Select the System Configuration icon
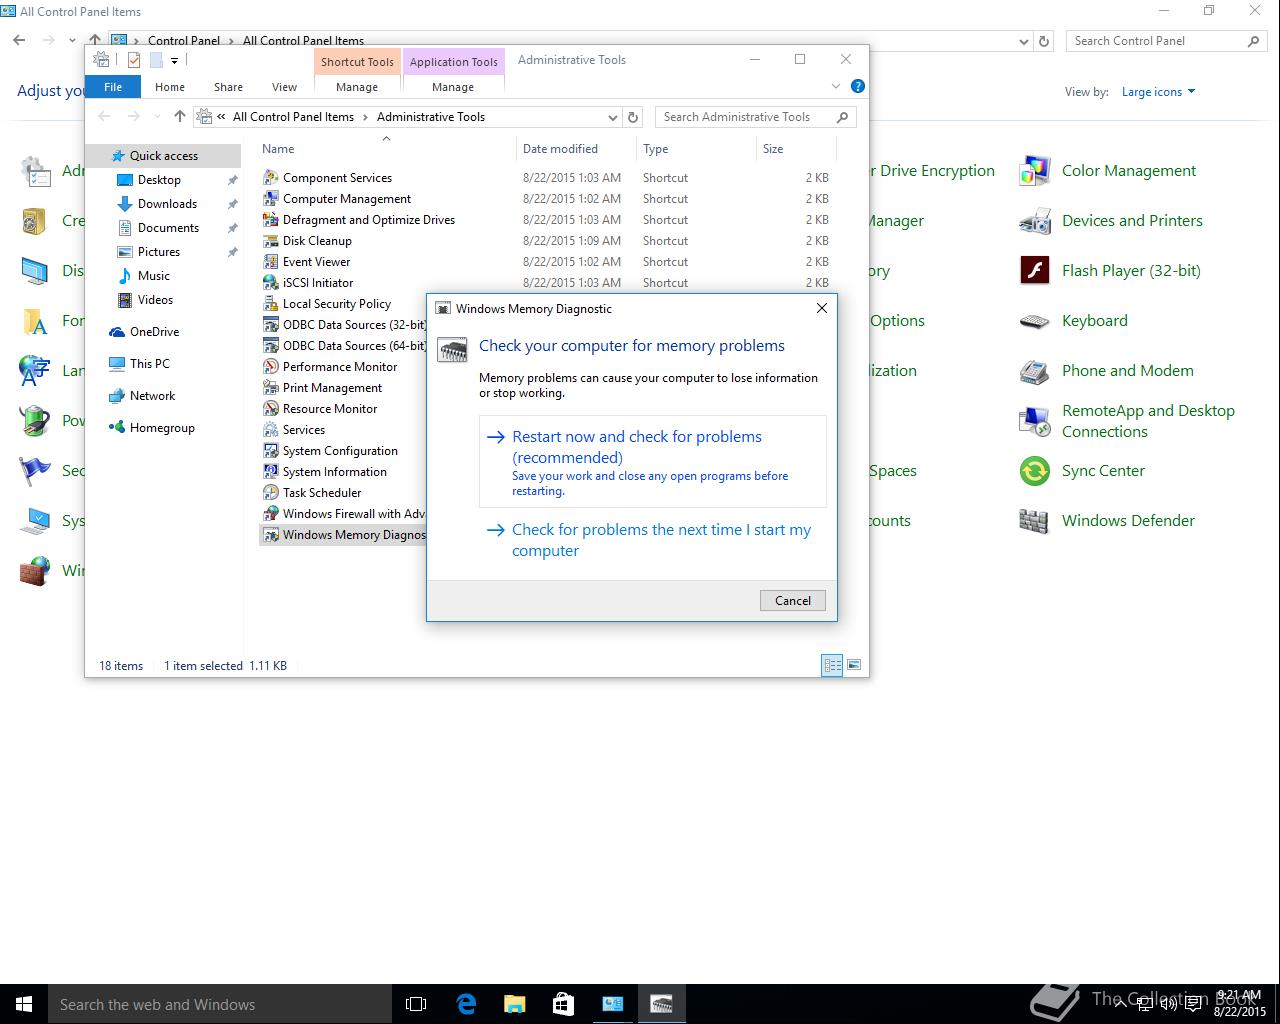Image resolution: width=1280 pixels, height=1024 pixels. pyautogui.click(x=270, y=451)
